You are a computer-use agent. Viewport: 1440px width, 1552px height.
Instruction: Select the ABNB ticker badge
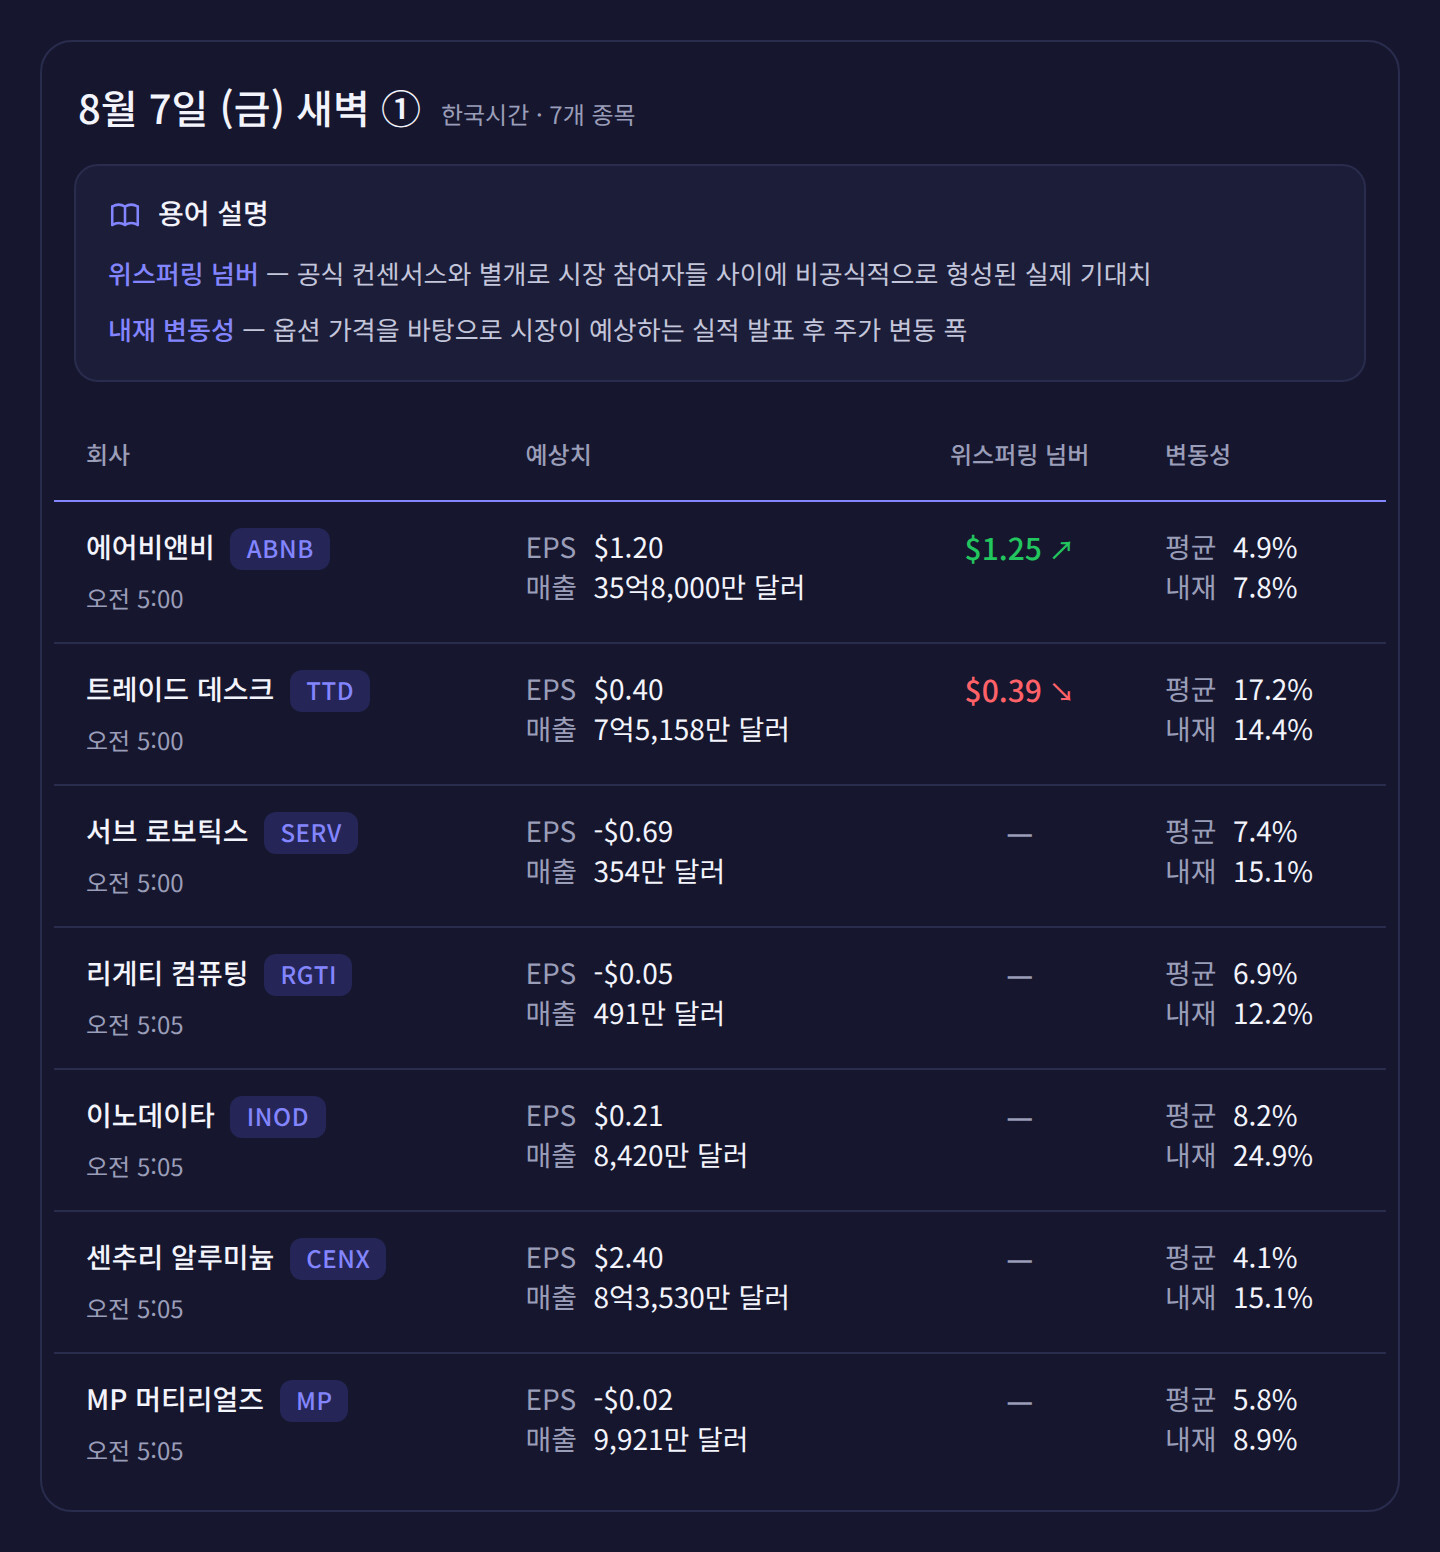click(280, 549)
